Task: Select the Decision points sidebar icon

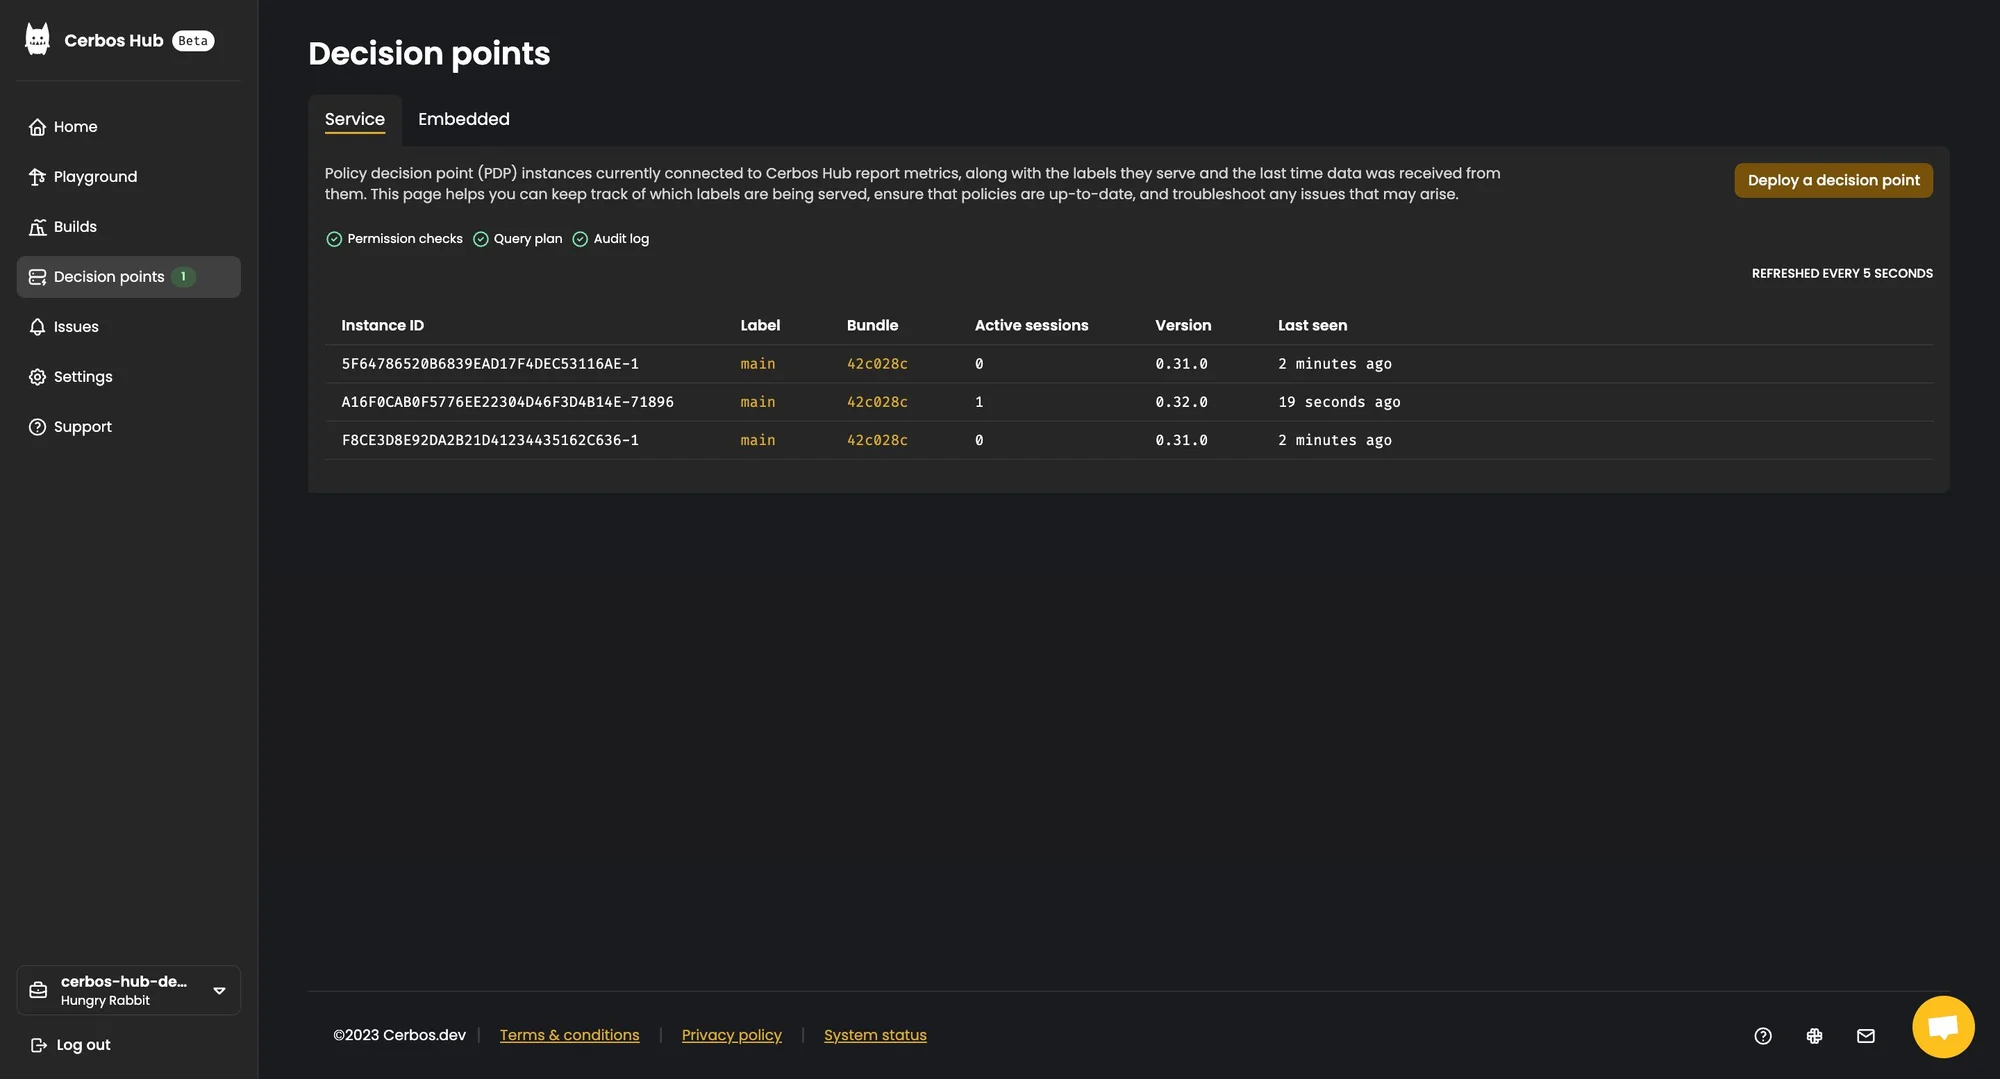Action: [x=37, y=276]
